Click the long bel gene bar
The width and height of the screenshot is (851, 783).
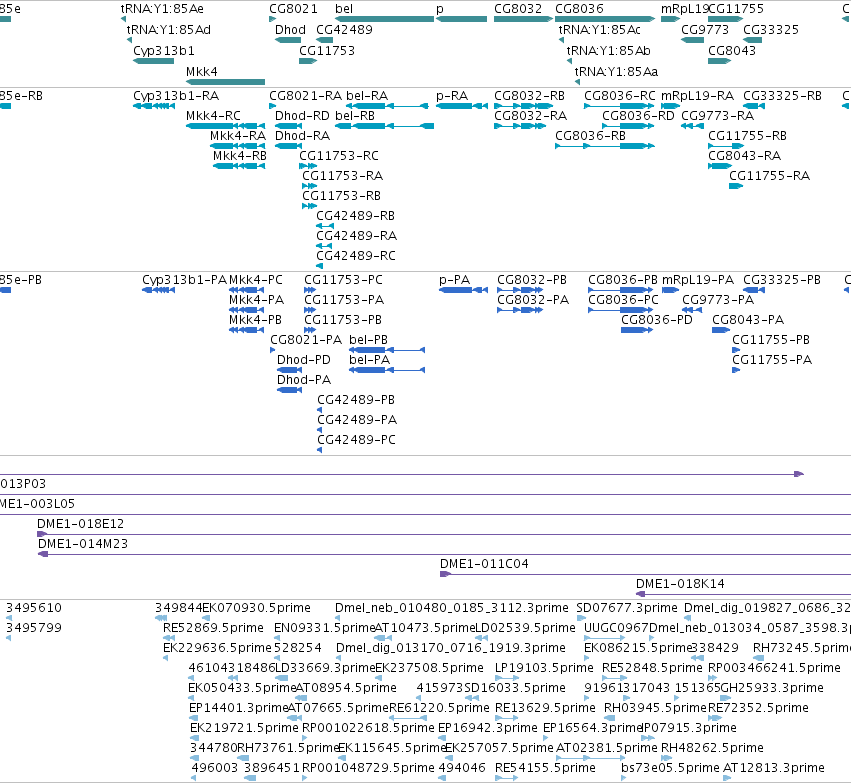coord(384,19)
